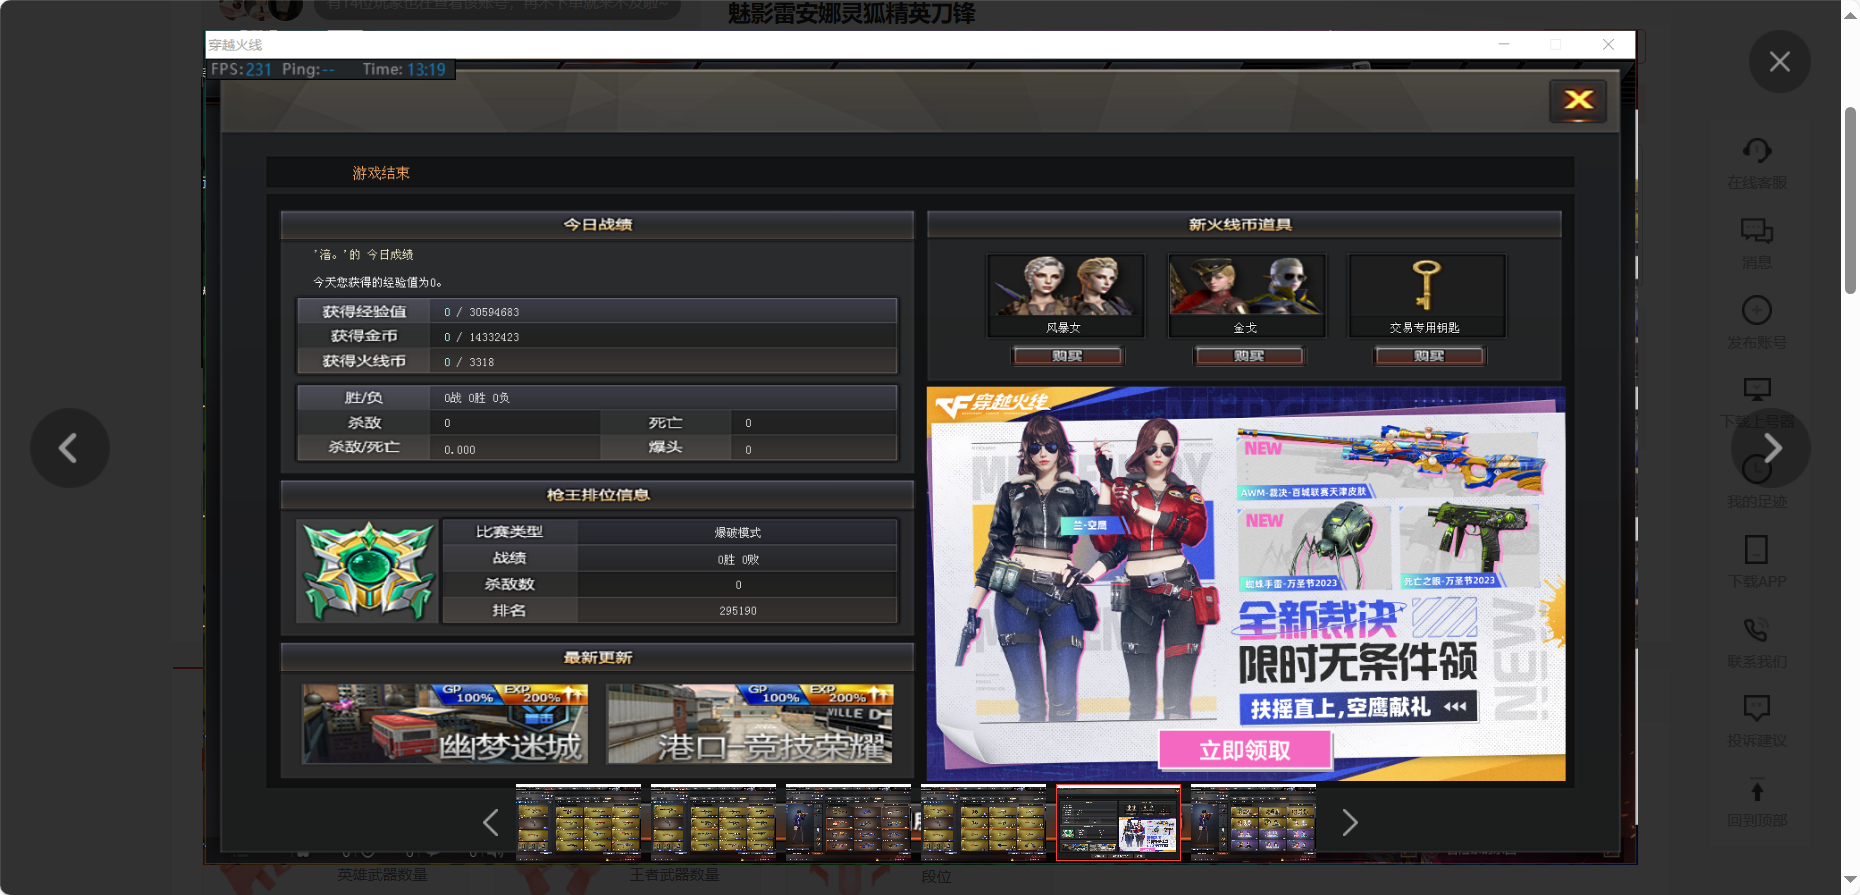Click the experience value 0 / 30594683
The image size is (1860, 895).
[482, 312]
